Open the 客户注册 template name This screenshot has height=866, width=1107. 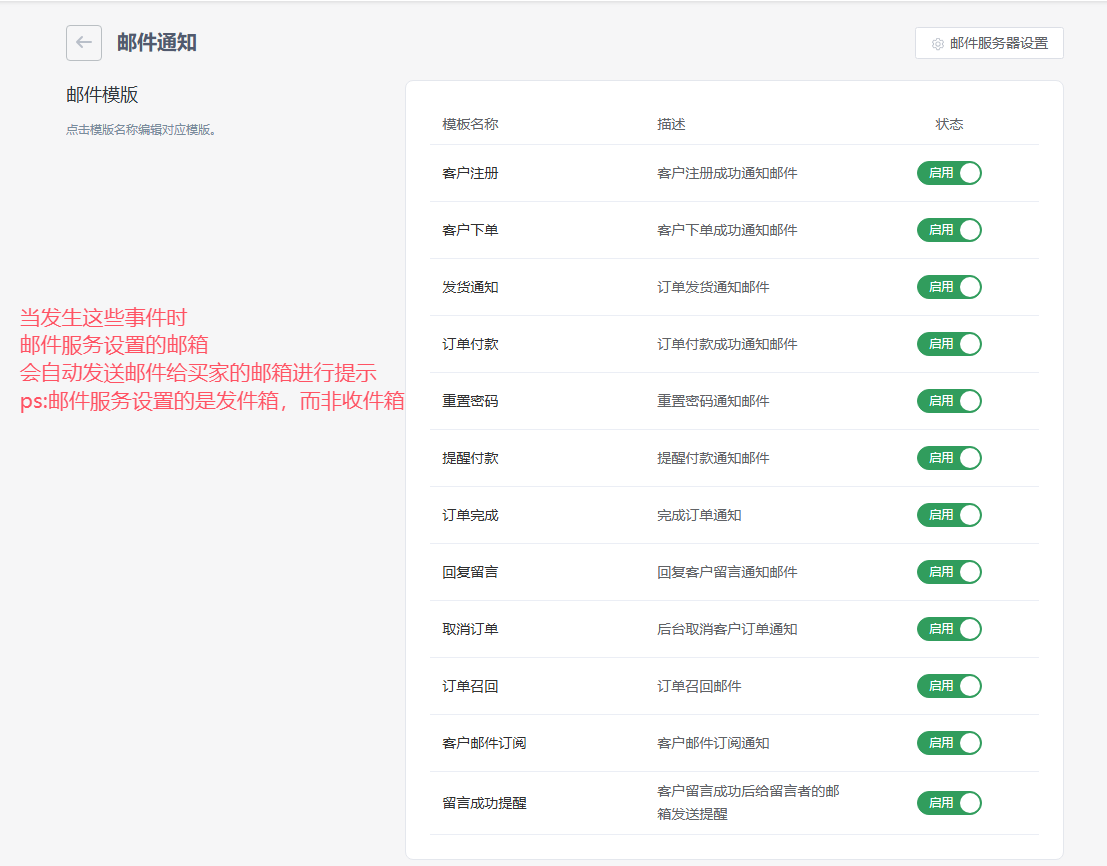click(x=470, y=173)
